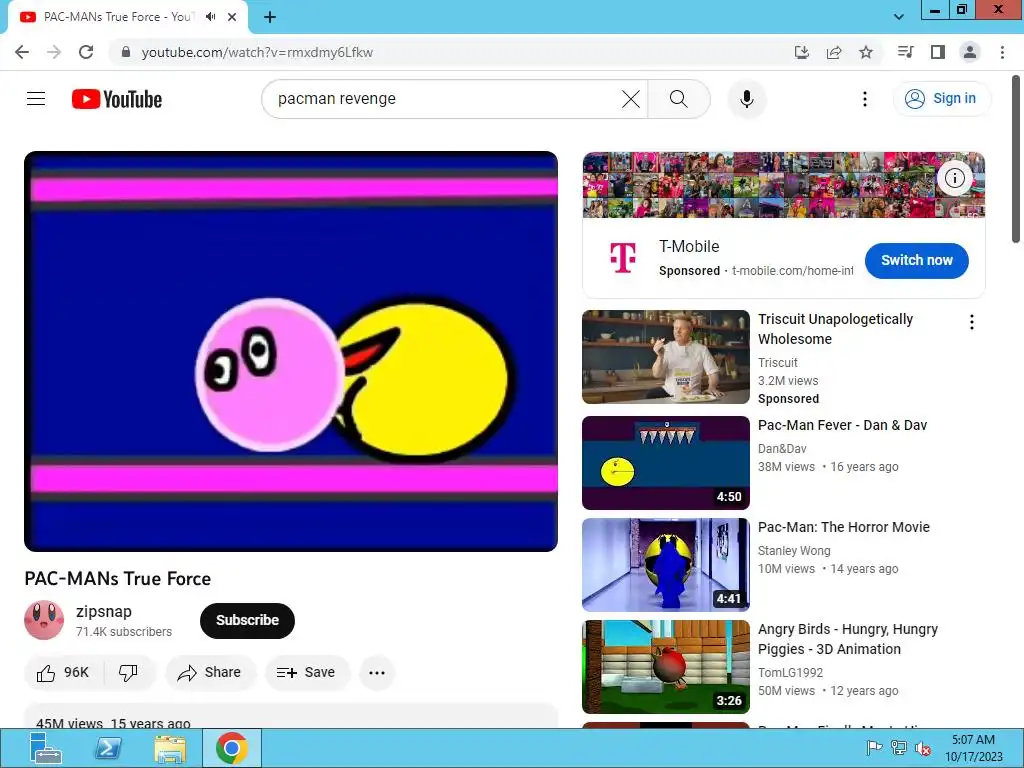
Task: Click the Triscuit advertiser name
Action: tap(777, 362)
